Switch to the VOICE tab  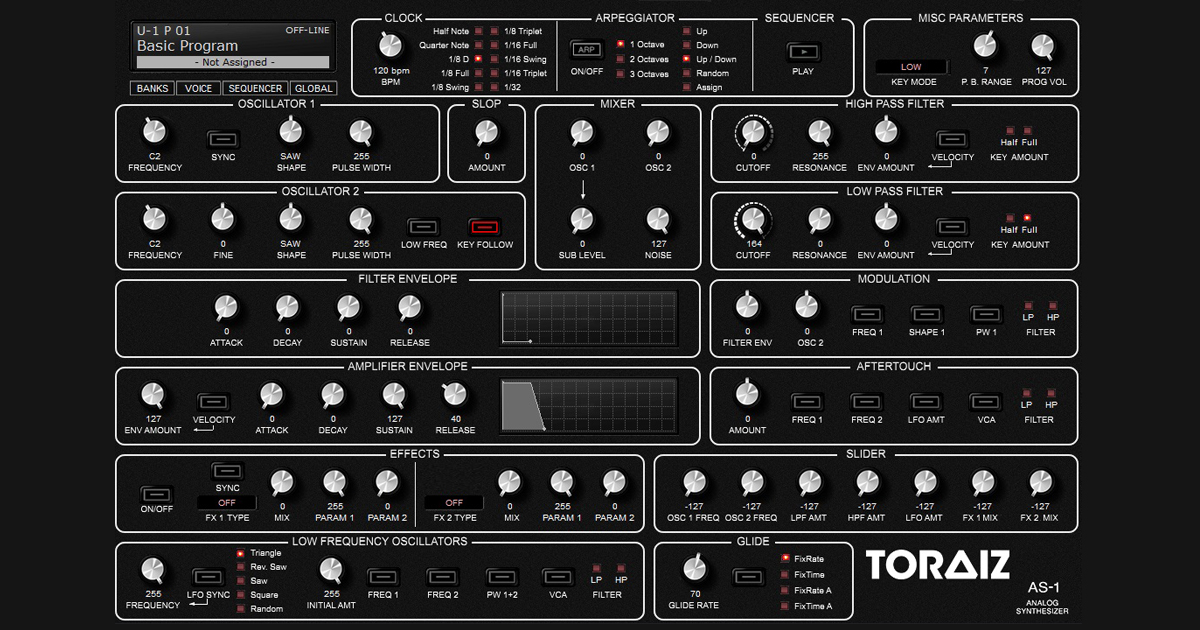(x=199, y=88)
